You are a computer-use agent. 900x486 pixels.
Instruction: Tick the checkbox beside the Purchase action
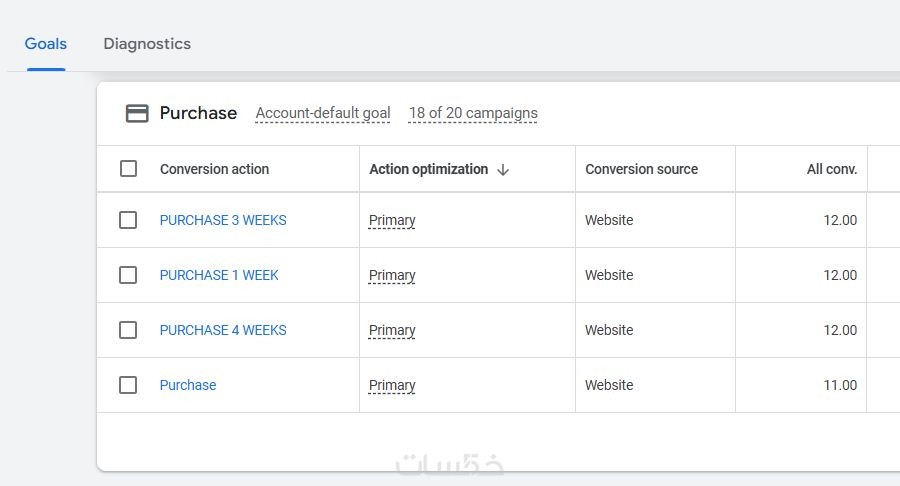point(128,385)
